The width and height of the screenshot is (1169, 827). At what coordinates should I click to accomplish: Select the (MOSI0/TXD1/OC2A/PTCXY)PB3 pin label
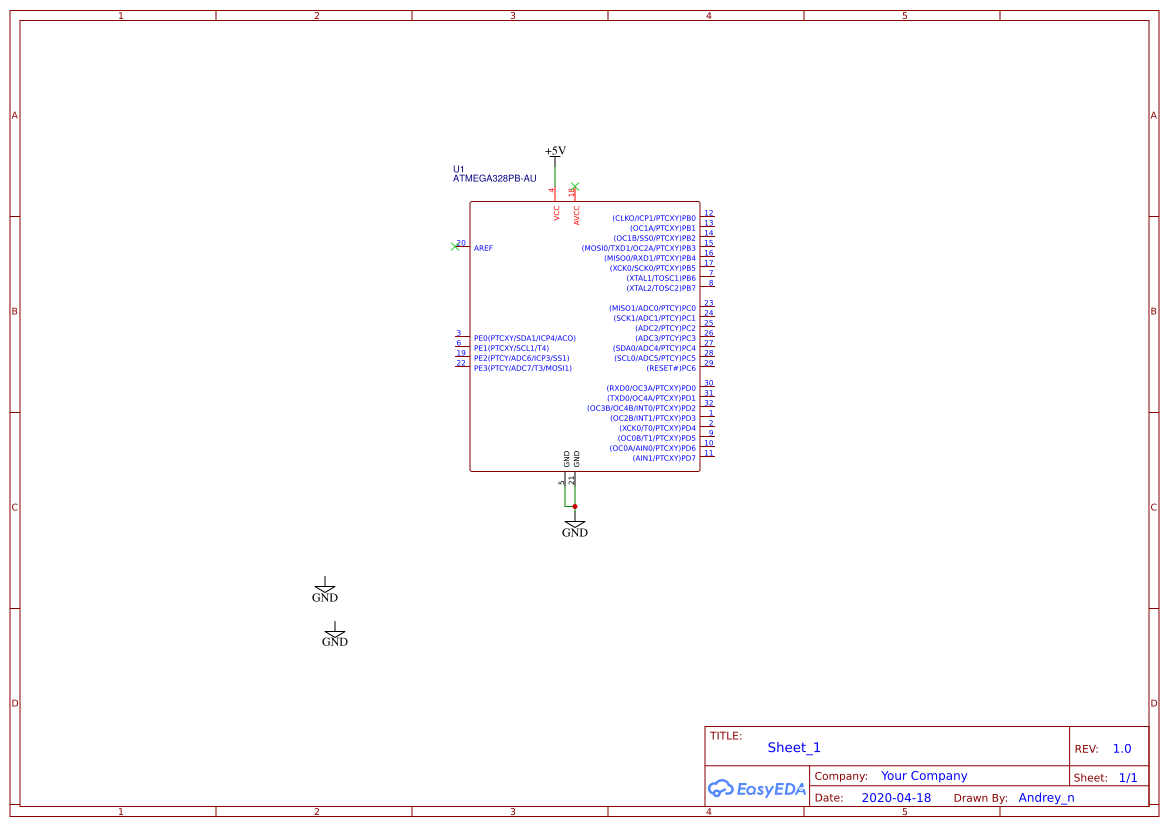point(638,248)
